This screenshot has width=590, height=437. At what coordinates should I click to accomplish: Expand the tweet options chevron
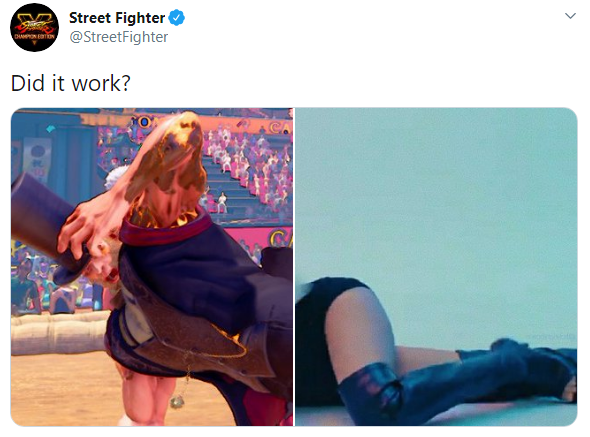[x=570, y=16]
